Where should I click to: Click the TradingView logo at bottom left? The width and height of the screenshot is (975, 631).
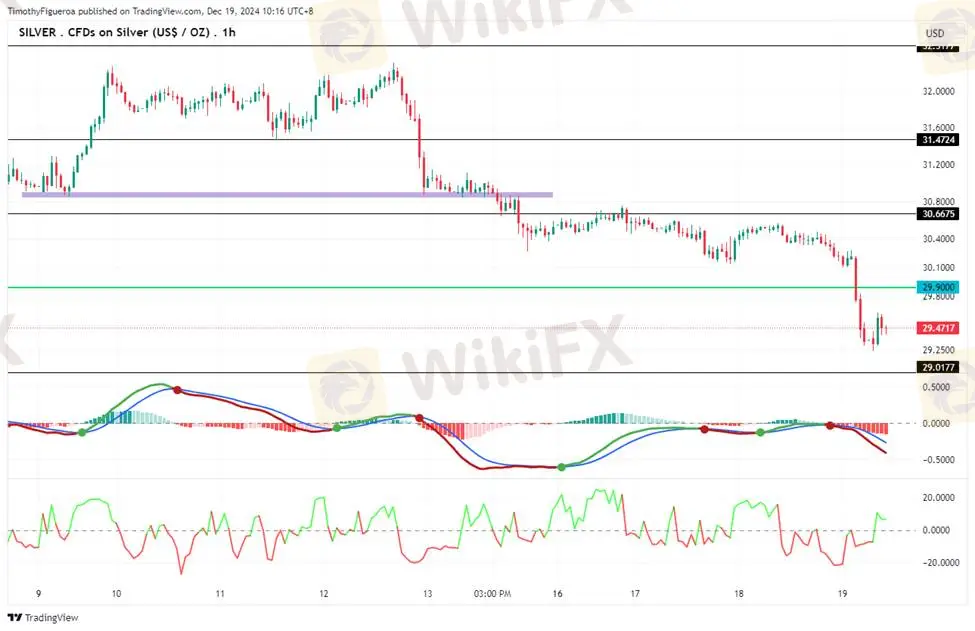click(x=43, y=617)
